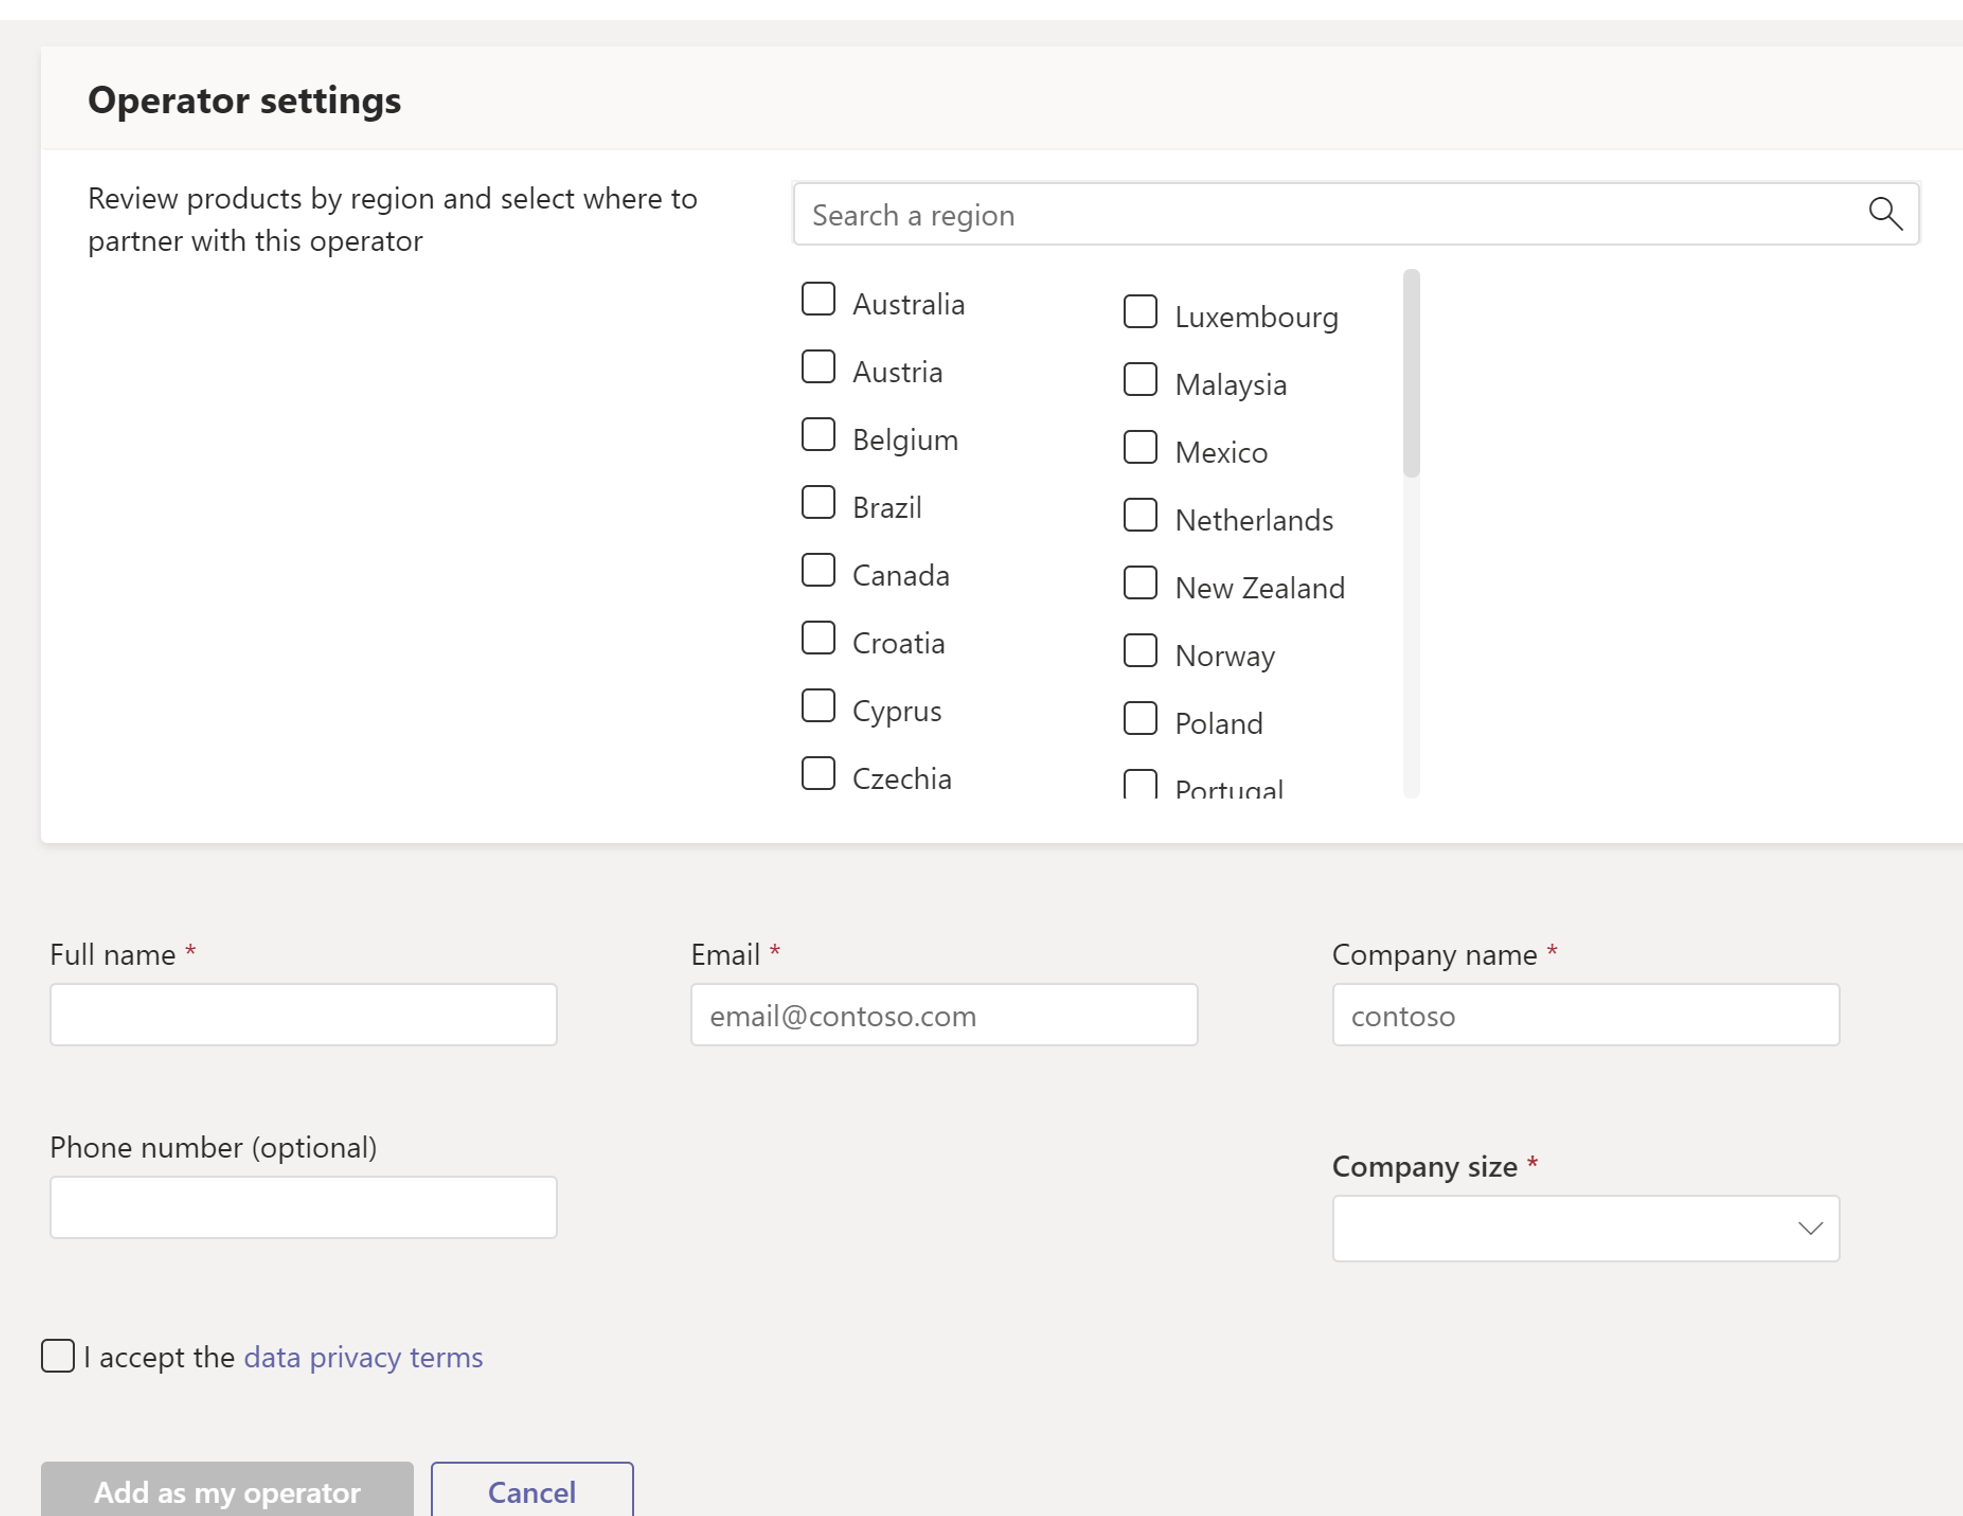Check the Australia region checkbox
The image size is (1963, 1516).
pos(818,299)
